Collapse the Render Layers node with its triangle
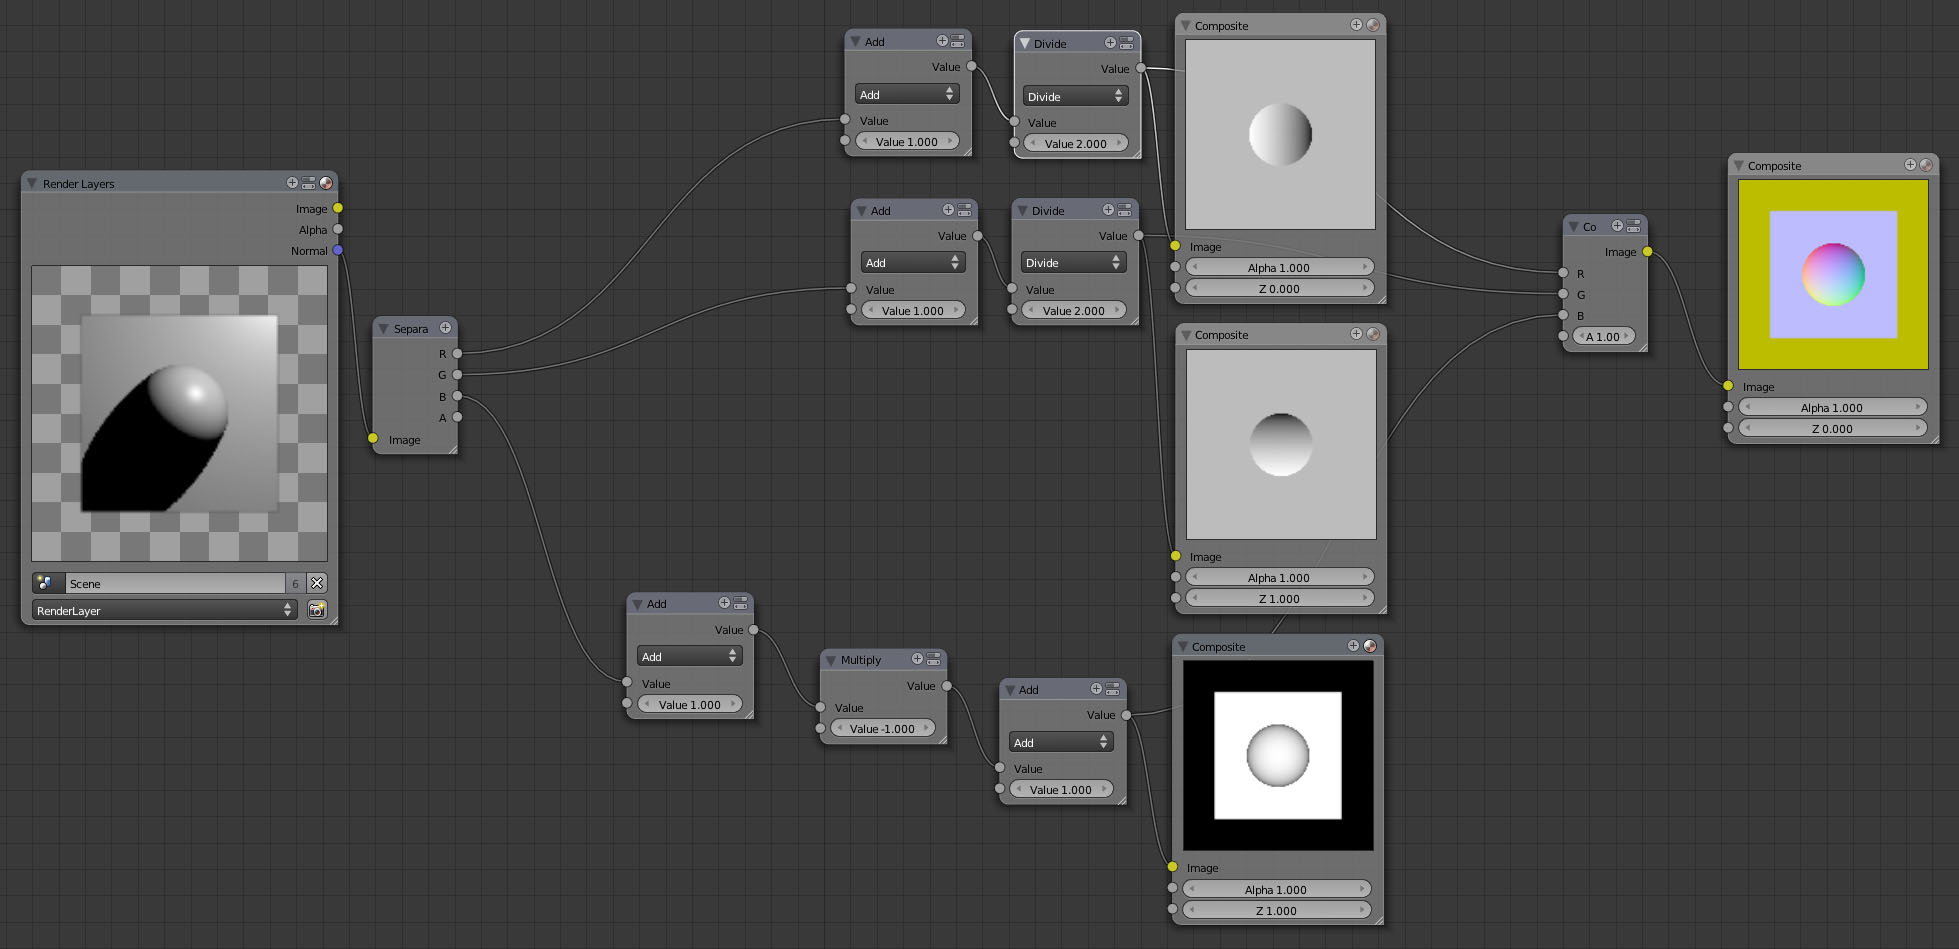The image size is (1959, 949). click(32, 183)
